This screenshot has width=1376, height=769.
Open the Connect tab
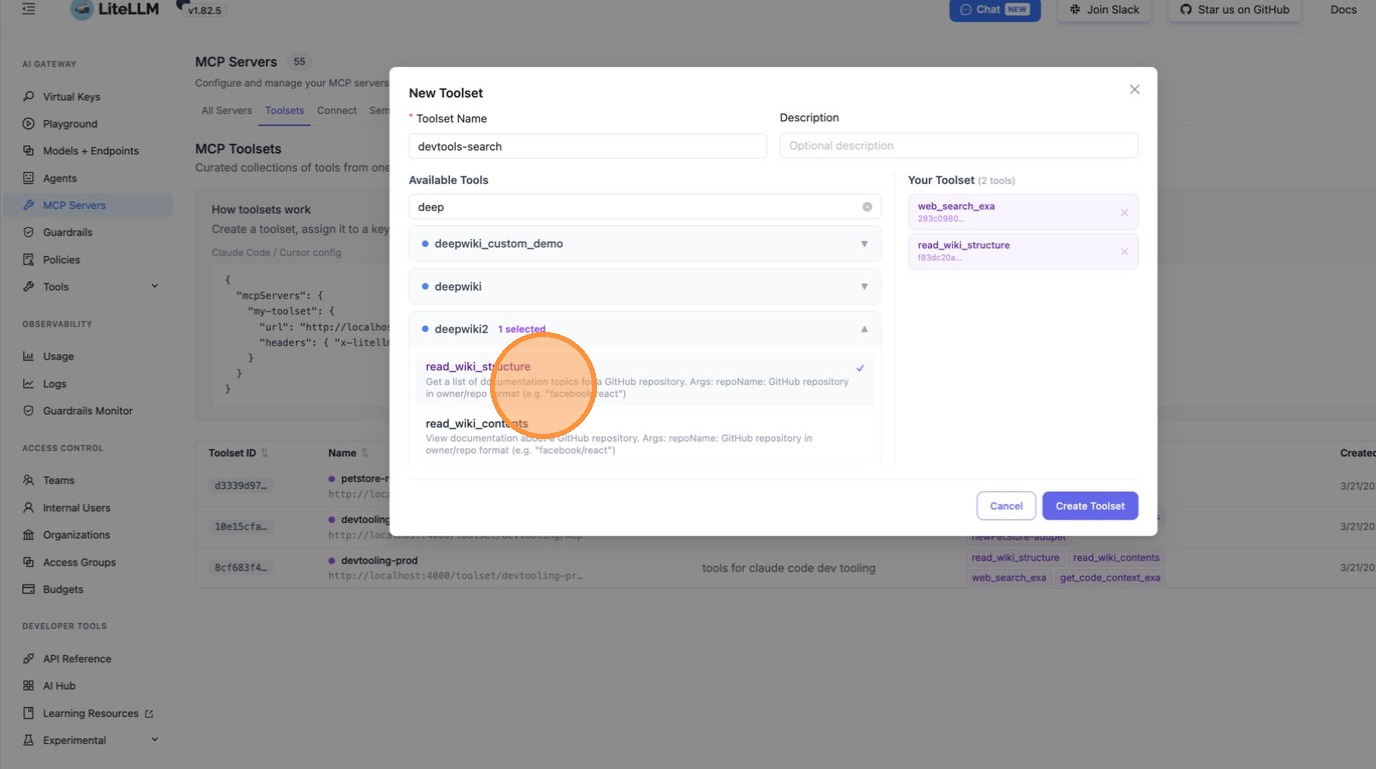coord(337,110)
